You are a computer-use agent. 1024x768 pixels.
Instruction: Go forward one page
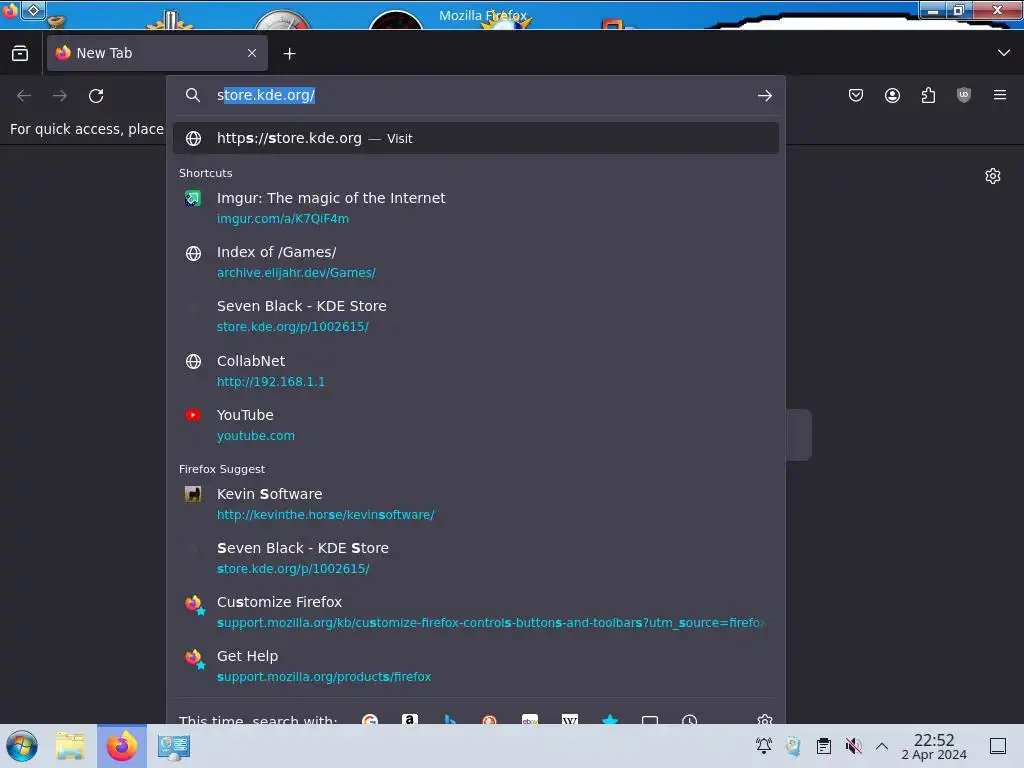[x=60, y=96]
